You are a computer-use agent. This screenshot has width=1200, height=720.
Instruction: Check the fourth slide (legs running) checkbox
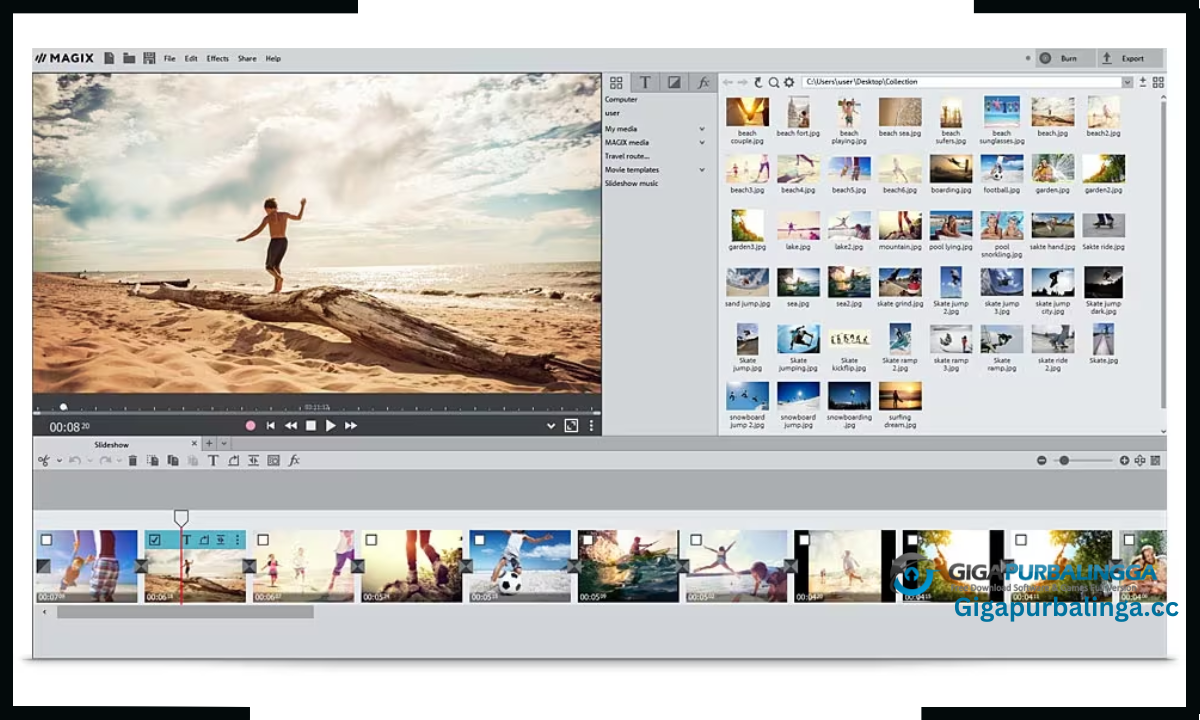click(371, 540)
